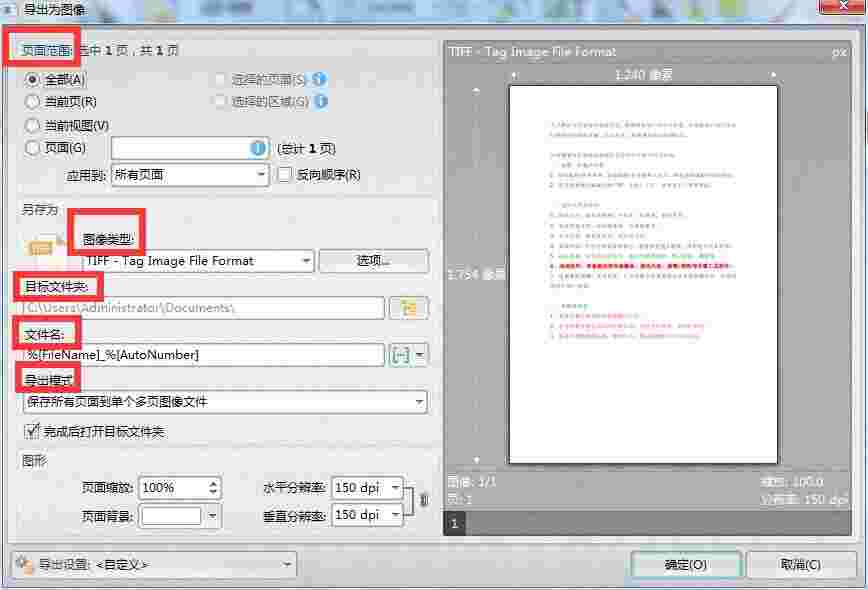Enable the 反向顺序(R) checkbox
Screen dimensions: 868x590
[x=283, y=175]
